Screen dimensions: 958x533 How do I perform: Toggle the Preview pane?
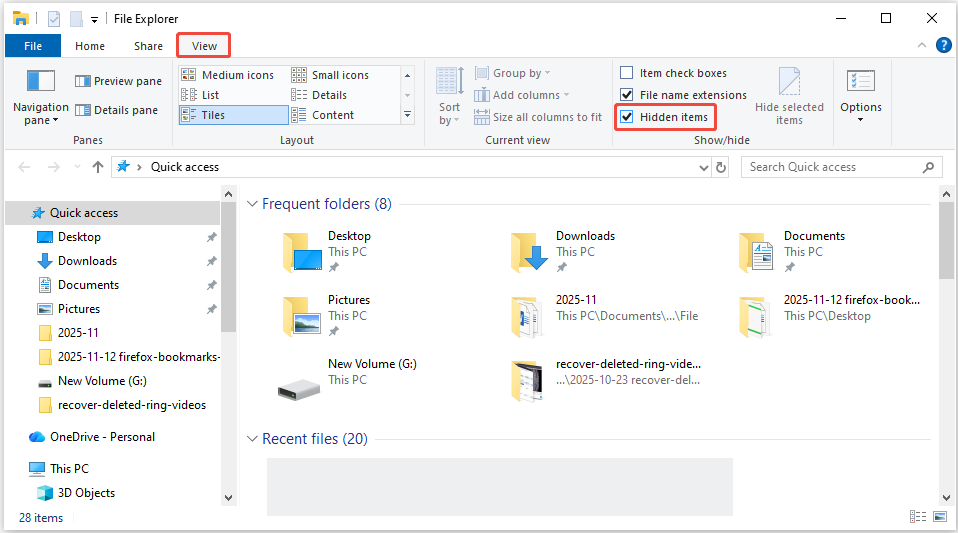pos(119,81)
